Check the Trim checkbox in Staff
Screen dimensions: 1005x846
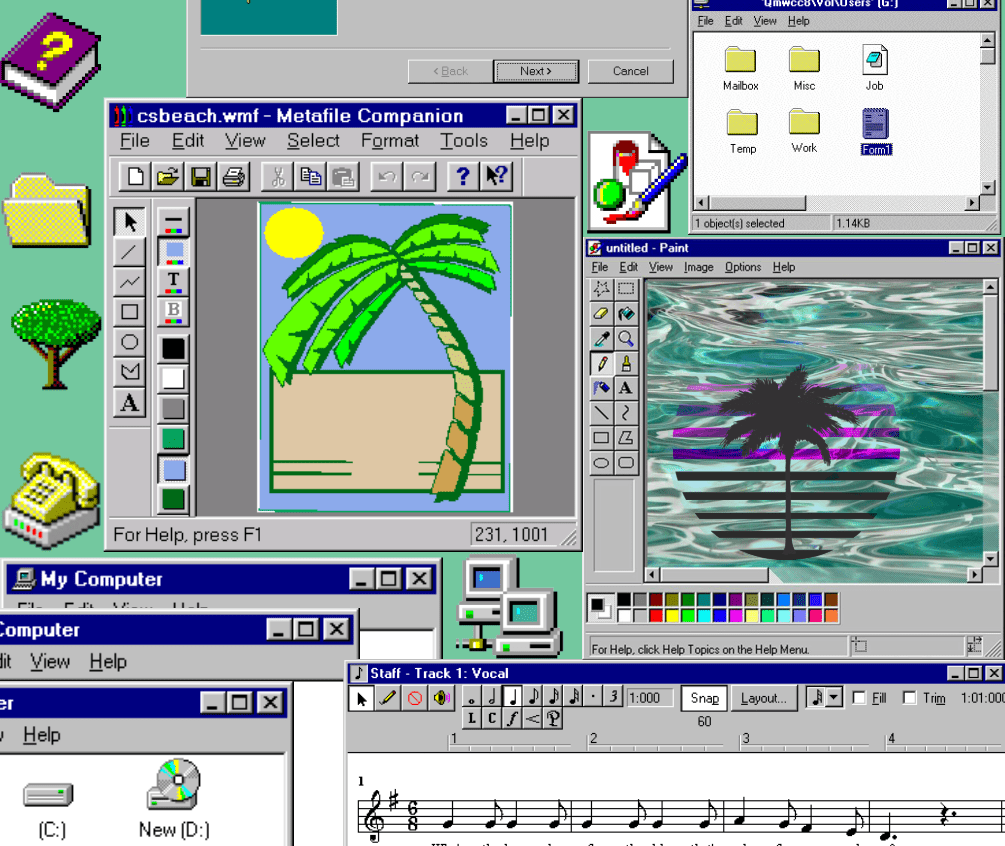pos(908,698)
